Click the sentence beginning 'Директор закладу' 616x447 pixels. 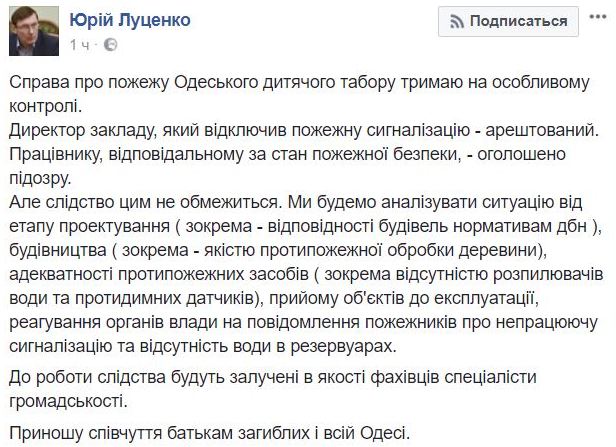(304, 130)
